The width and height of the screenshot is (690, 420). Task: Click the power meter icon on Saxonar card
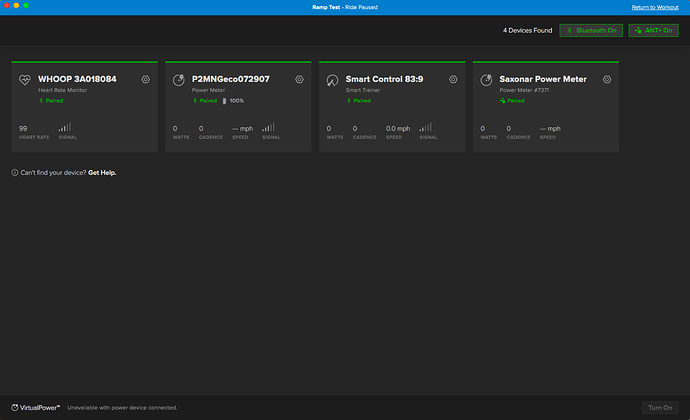[486, 80]
